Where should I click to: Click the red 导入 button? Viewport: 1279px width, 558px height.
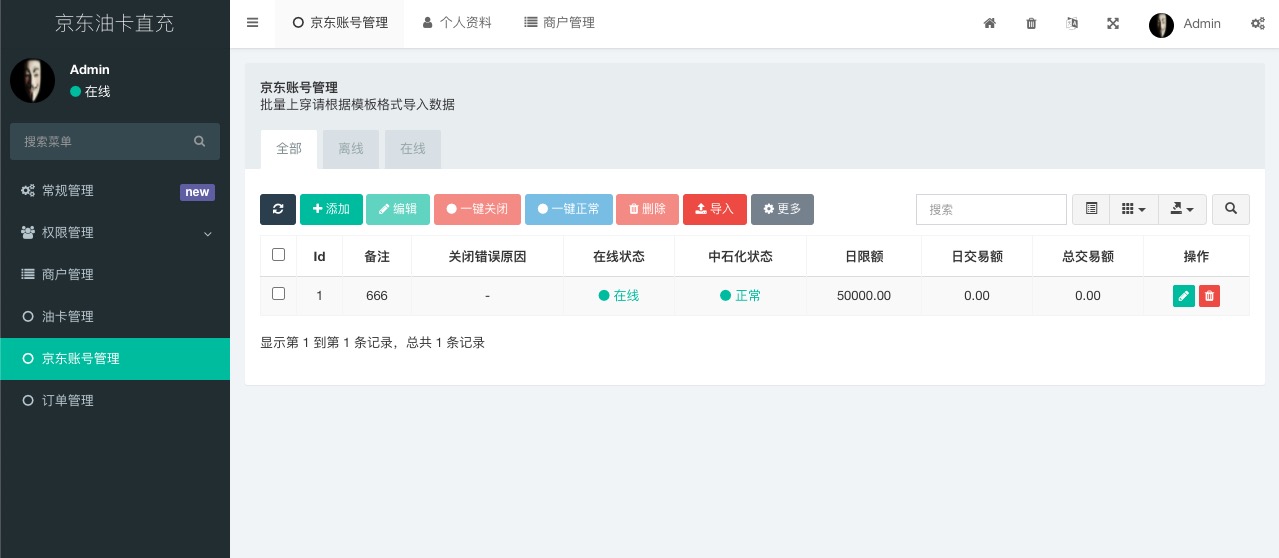[715, 209]
